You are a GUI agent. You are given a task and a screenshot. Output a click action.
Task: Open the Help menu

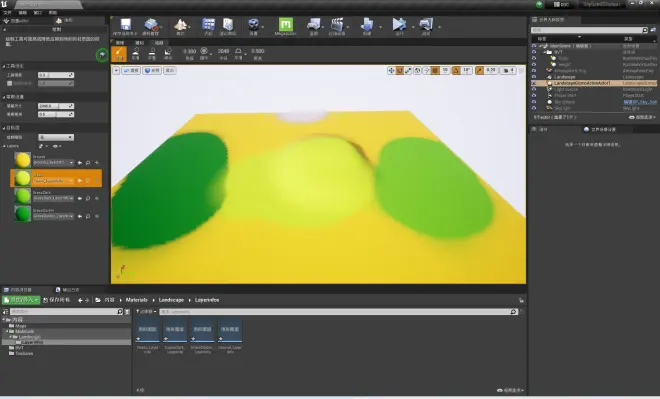click(x=53, y=13)
